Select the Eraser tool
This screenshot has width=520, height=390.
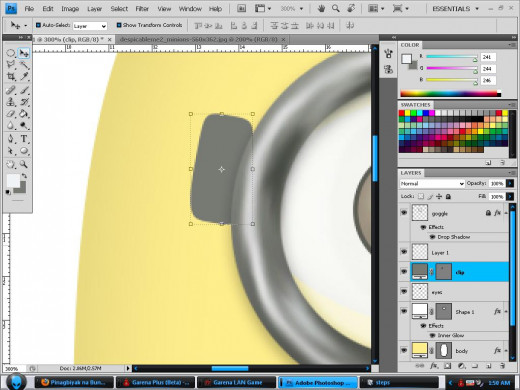pos(11,114)
